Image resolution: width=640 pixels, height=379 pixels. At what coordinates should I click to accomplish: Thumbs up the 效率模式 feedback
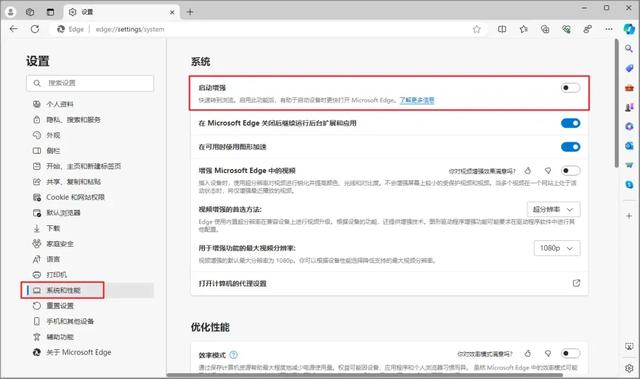click(528, 353)
